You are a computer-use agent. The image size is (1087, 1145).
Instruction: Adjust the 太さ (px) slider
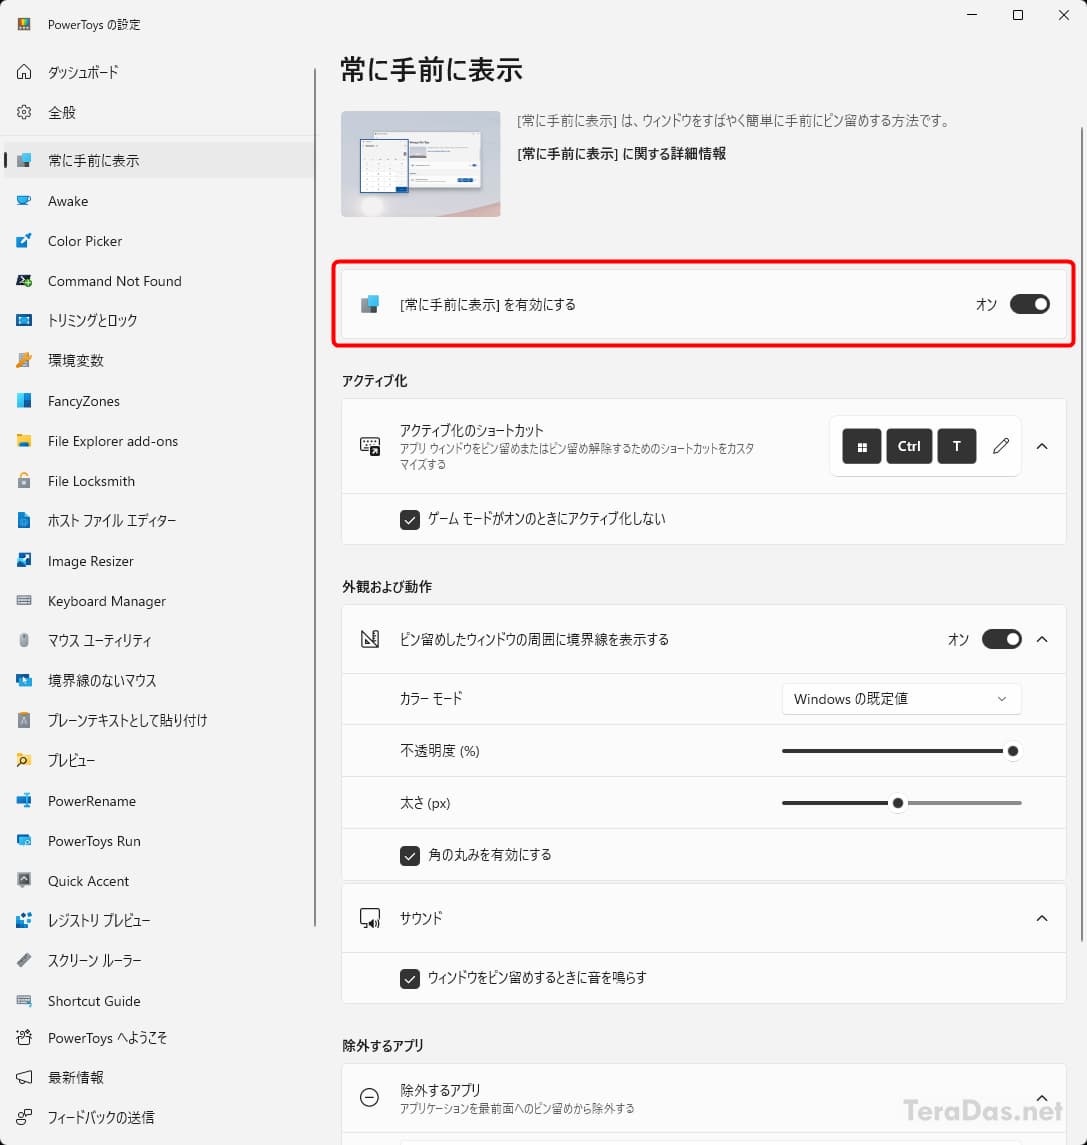(901, 803)
